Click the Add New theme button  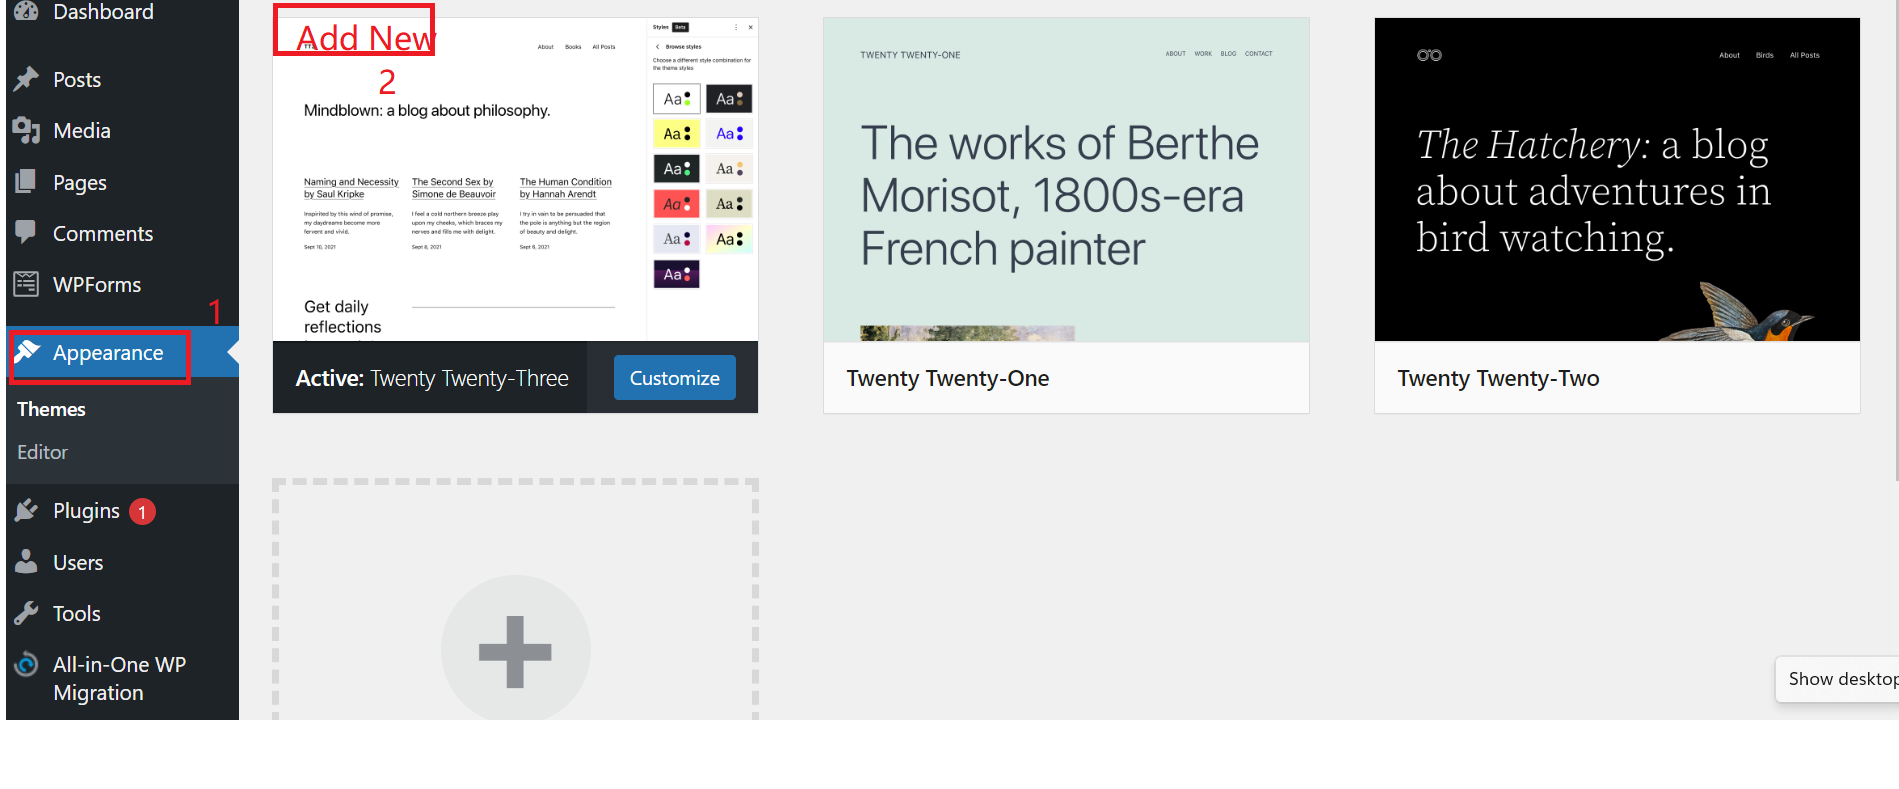tap(364, 37)
